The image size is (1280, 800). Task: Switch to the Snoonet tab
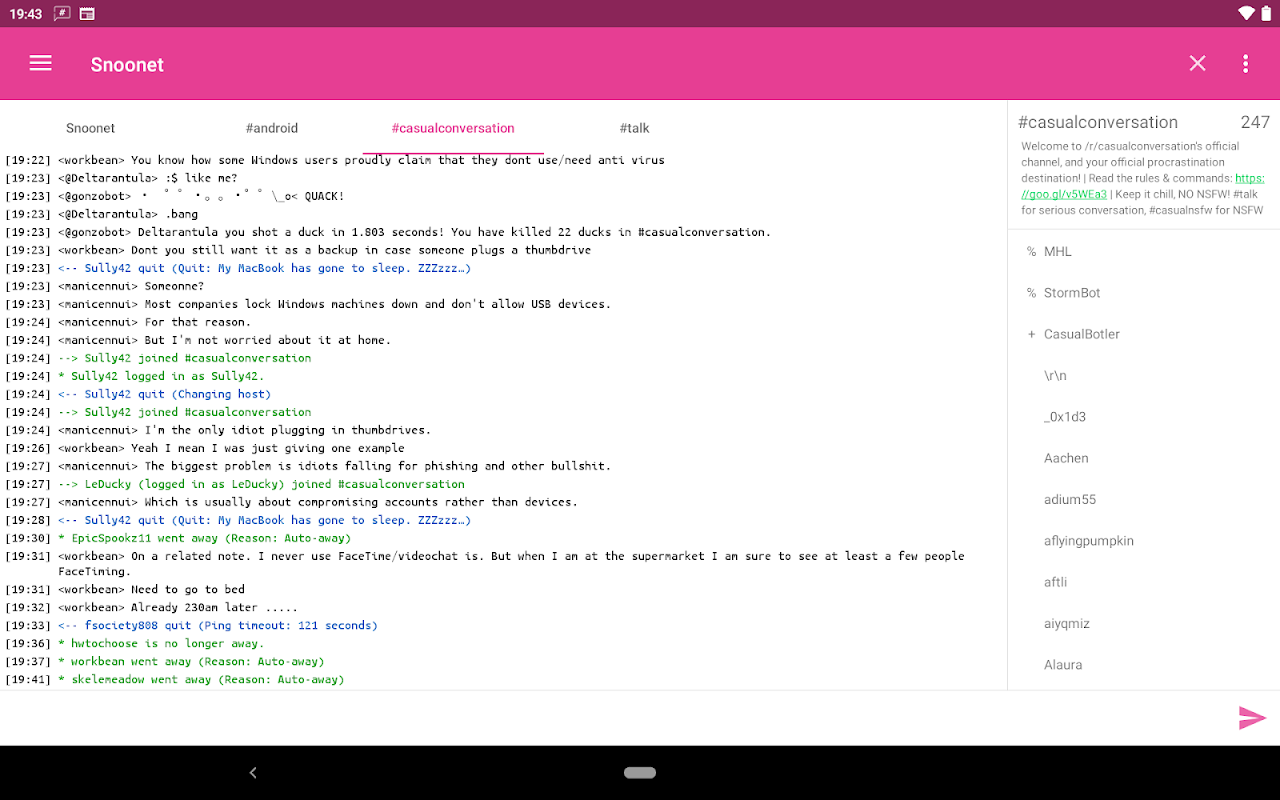[91, 128]
